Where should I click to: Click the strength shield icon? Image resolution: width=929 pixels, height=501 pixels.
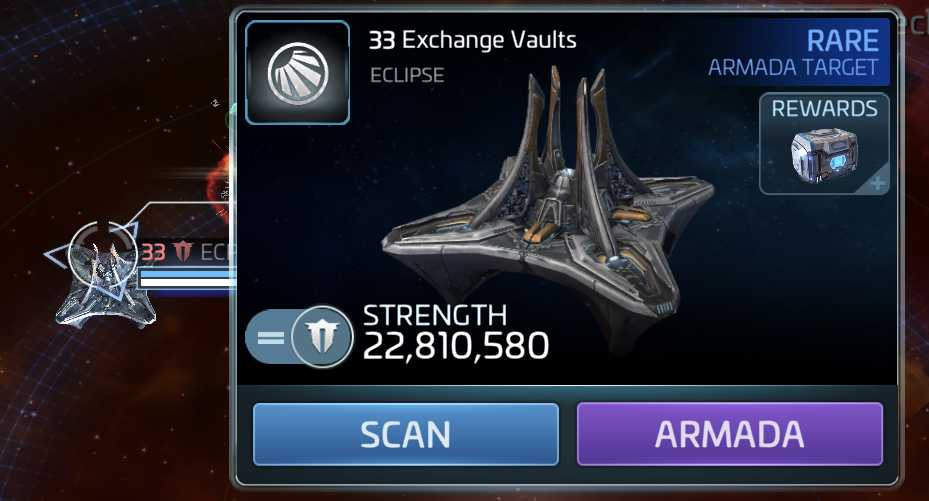[x=322, y=336]
